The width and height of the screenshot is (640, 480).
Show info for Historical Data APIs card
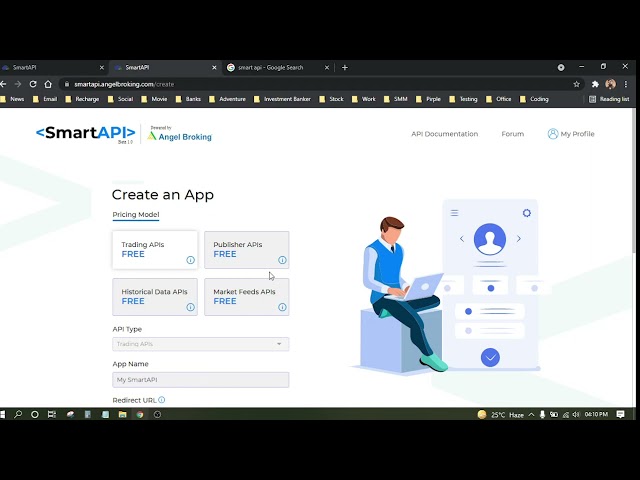pos(190,307)
